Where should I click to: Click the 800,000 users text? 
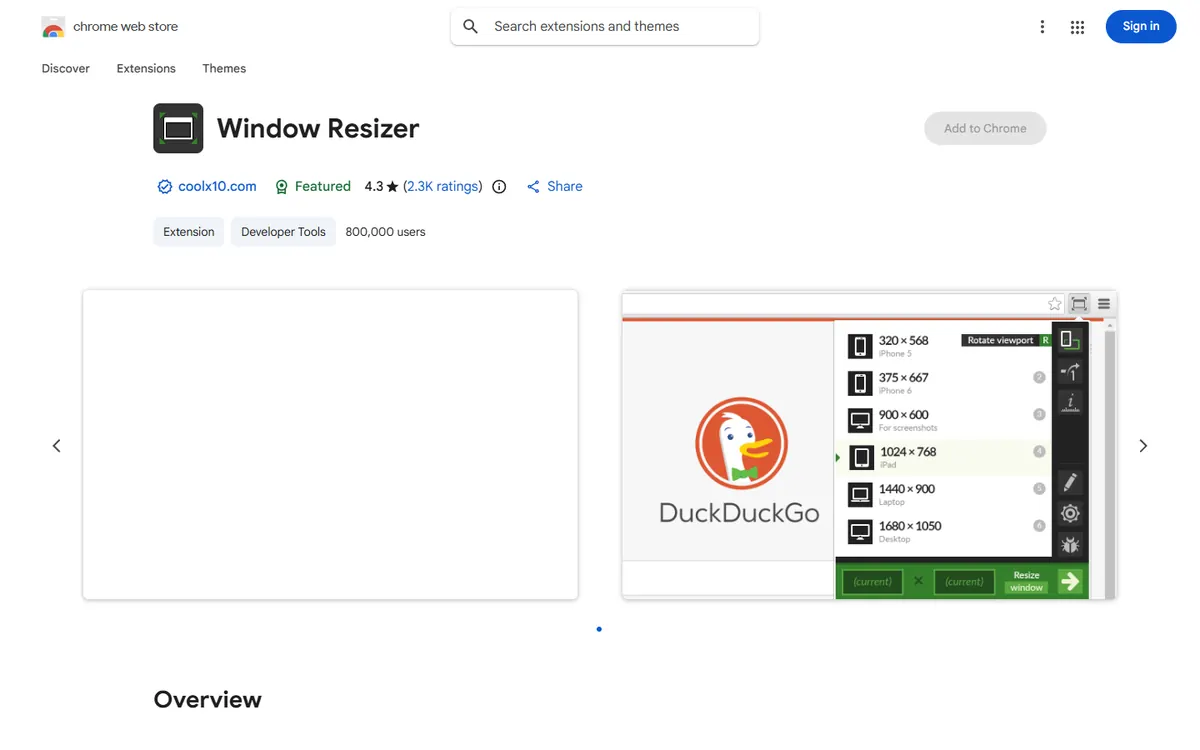click(x=386, y=232)
